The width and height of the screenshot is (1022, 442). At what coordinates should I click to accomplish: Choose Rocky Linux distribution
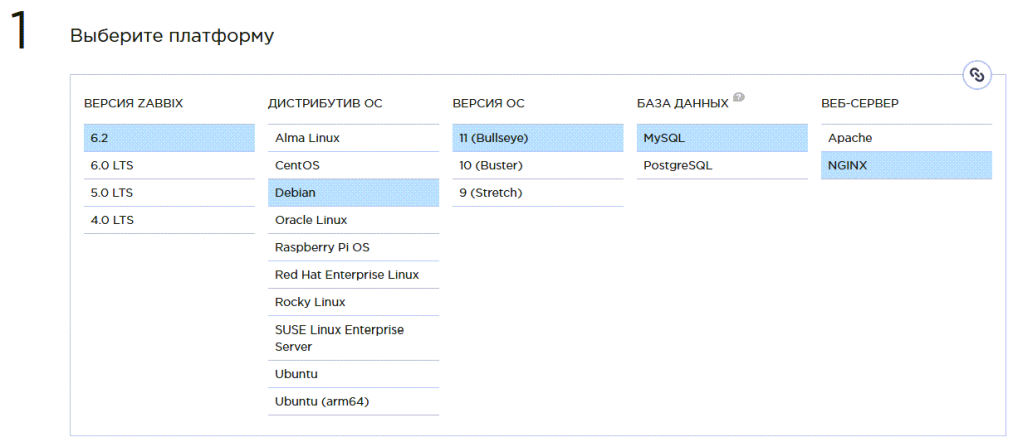point(353,302)
